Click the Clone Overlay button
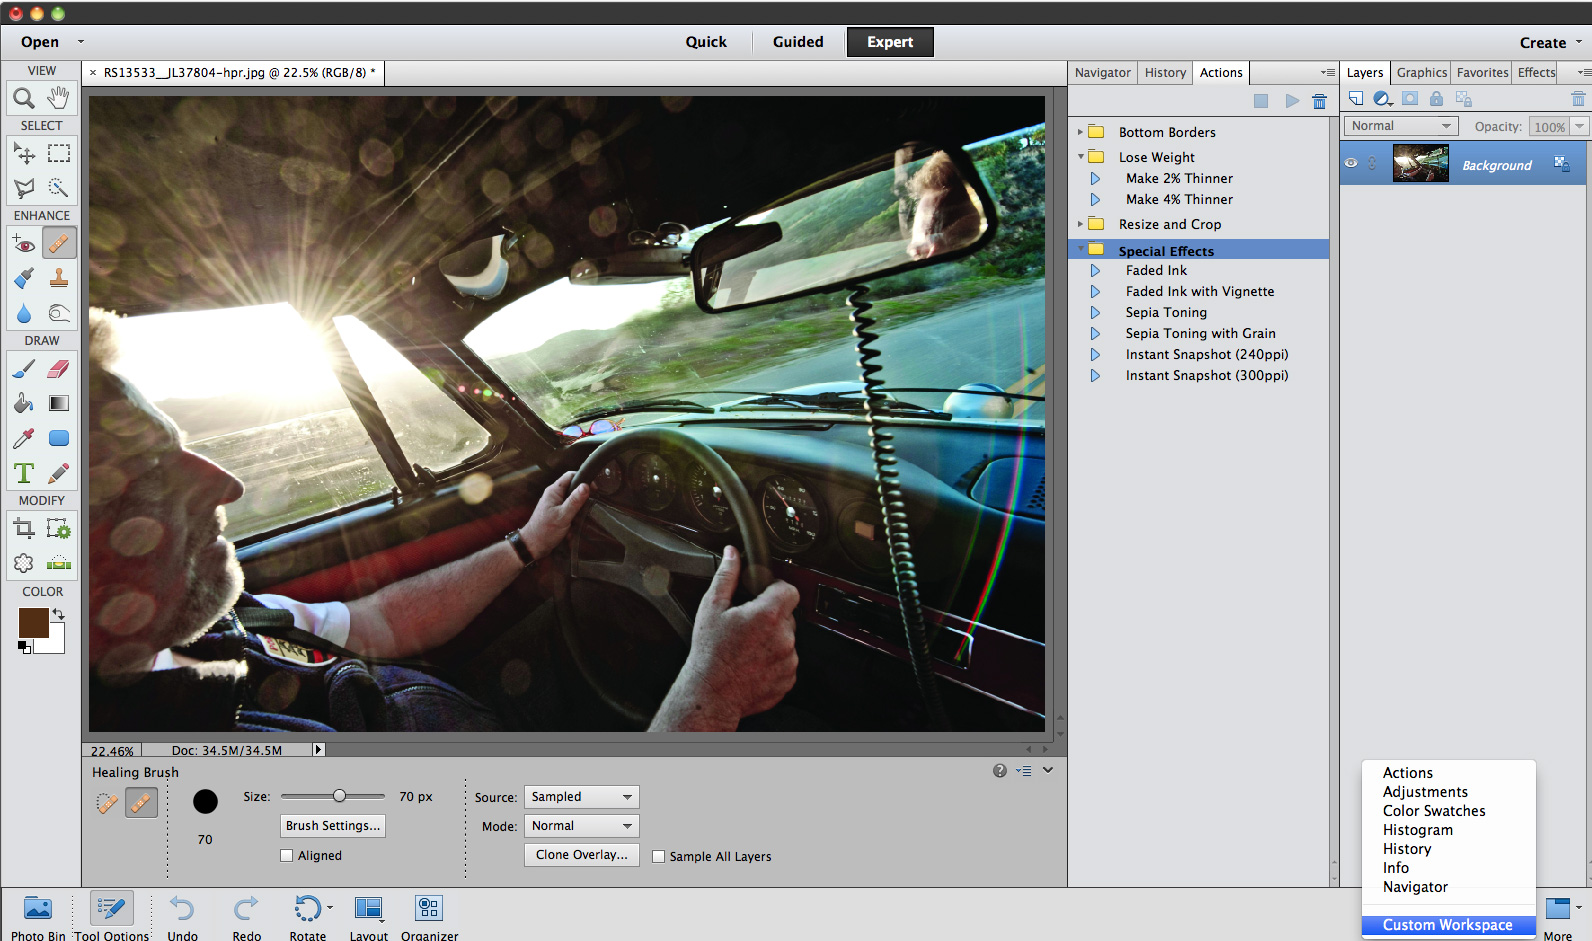 [x=582, y=855]
